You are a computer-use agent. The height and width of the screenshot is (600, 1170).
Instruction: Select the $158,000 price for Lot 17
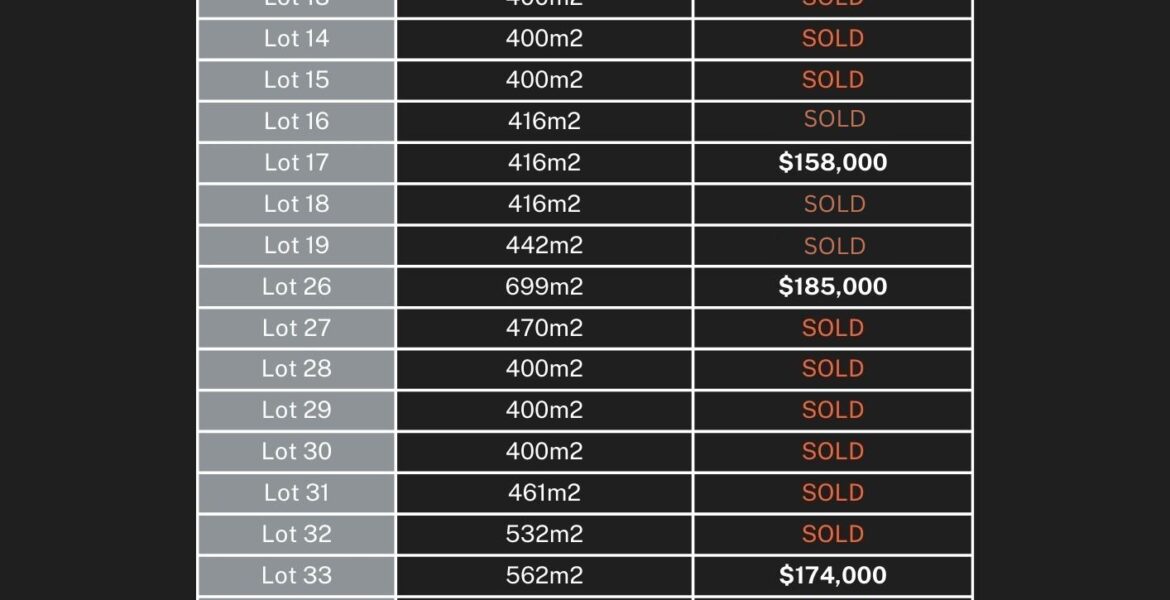click(832, 162)
